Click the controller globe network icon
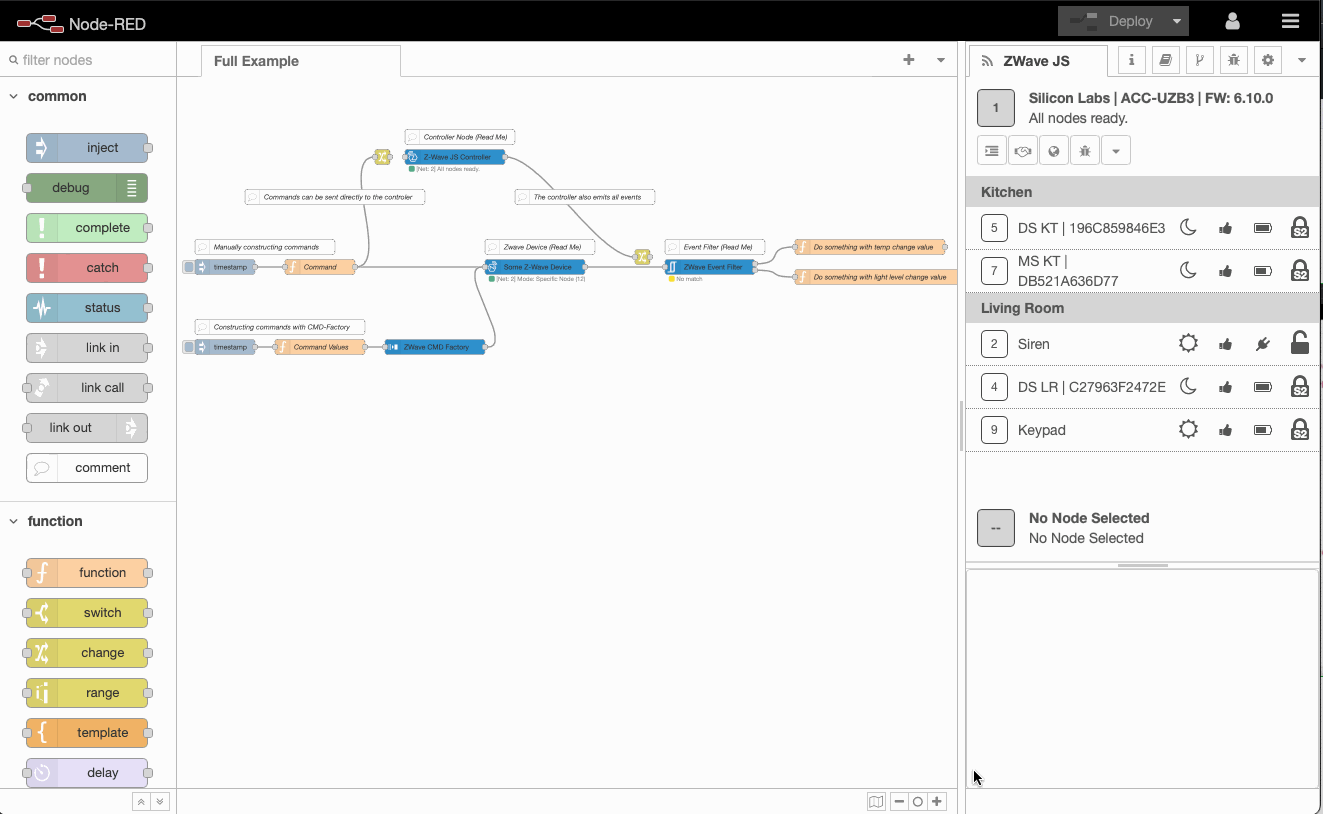This screenshot has width=1323, height=814. [1053, 151]
